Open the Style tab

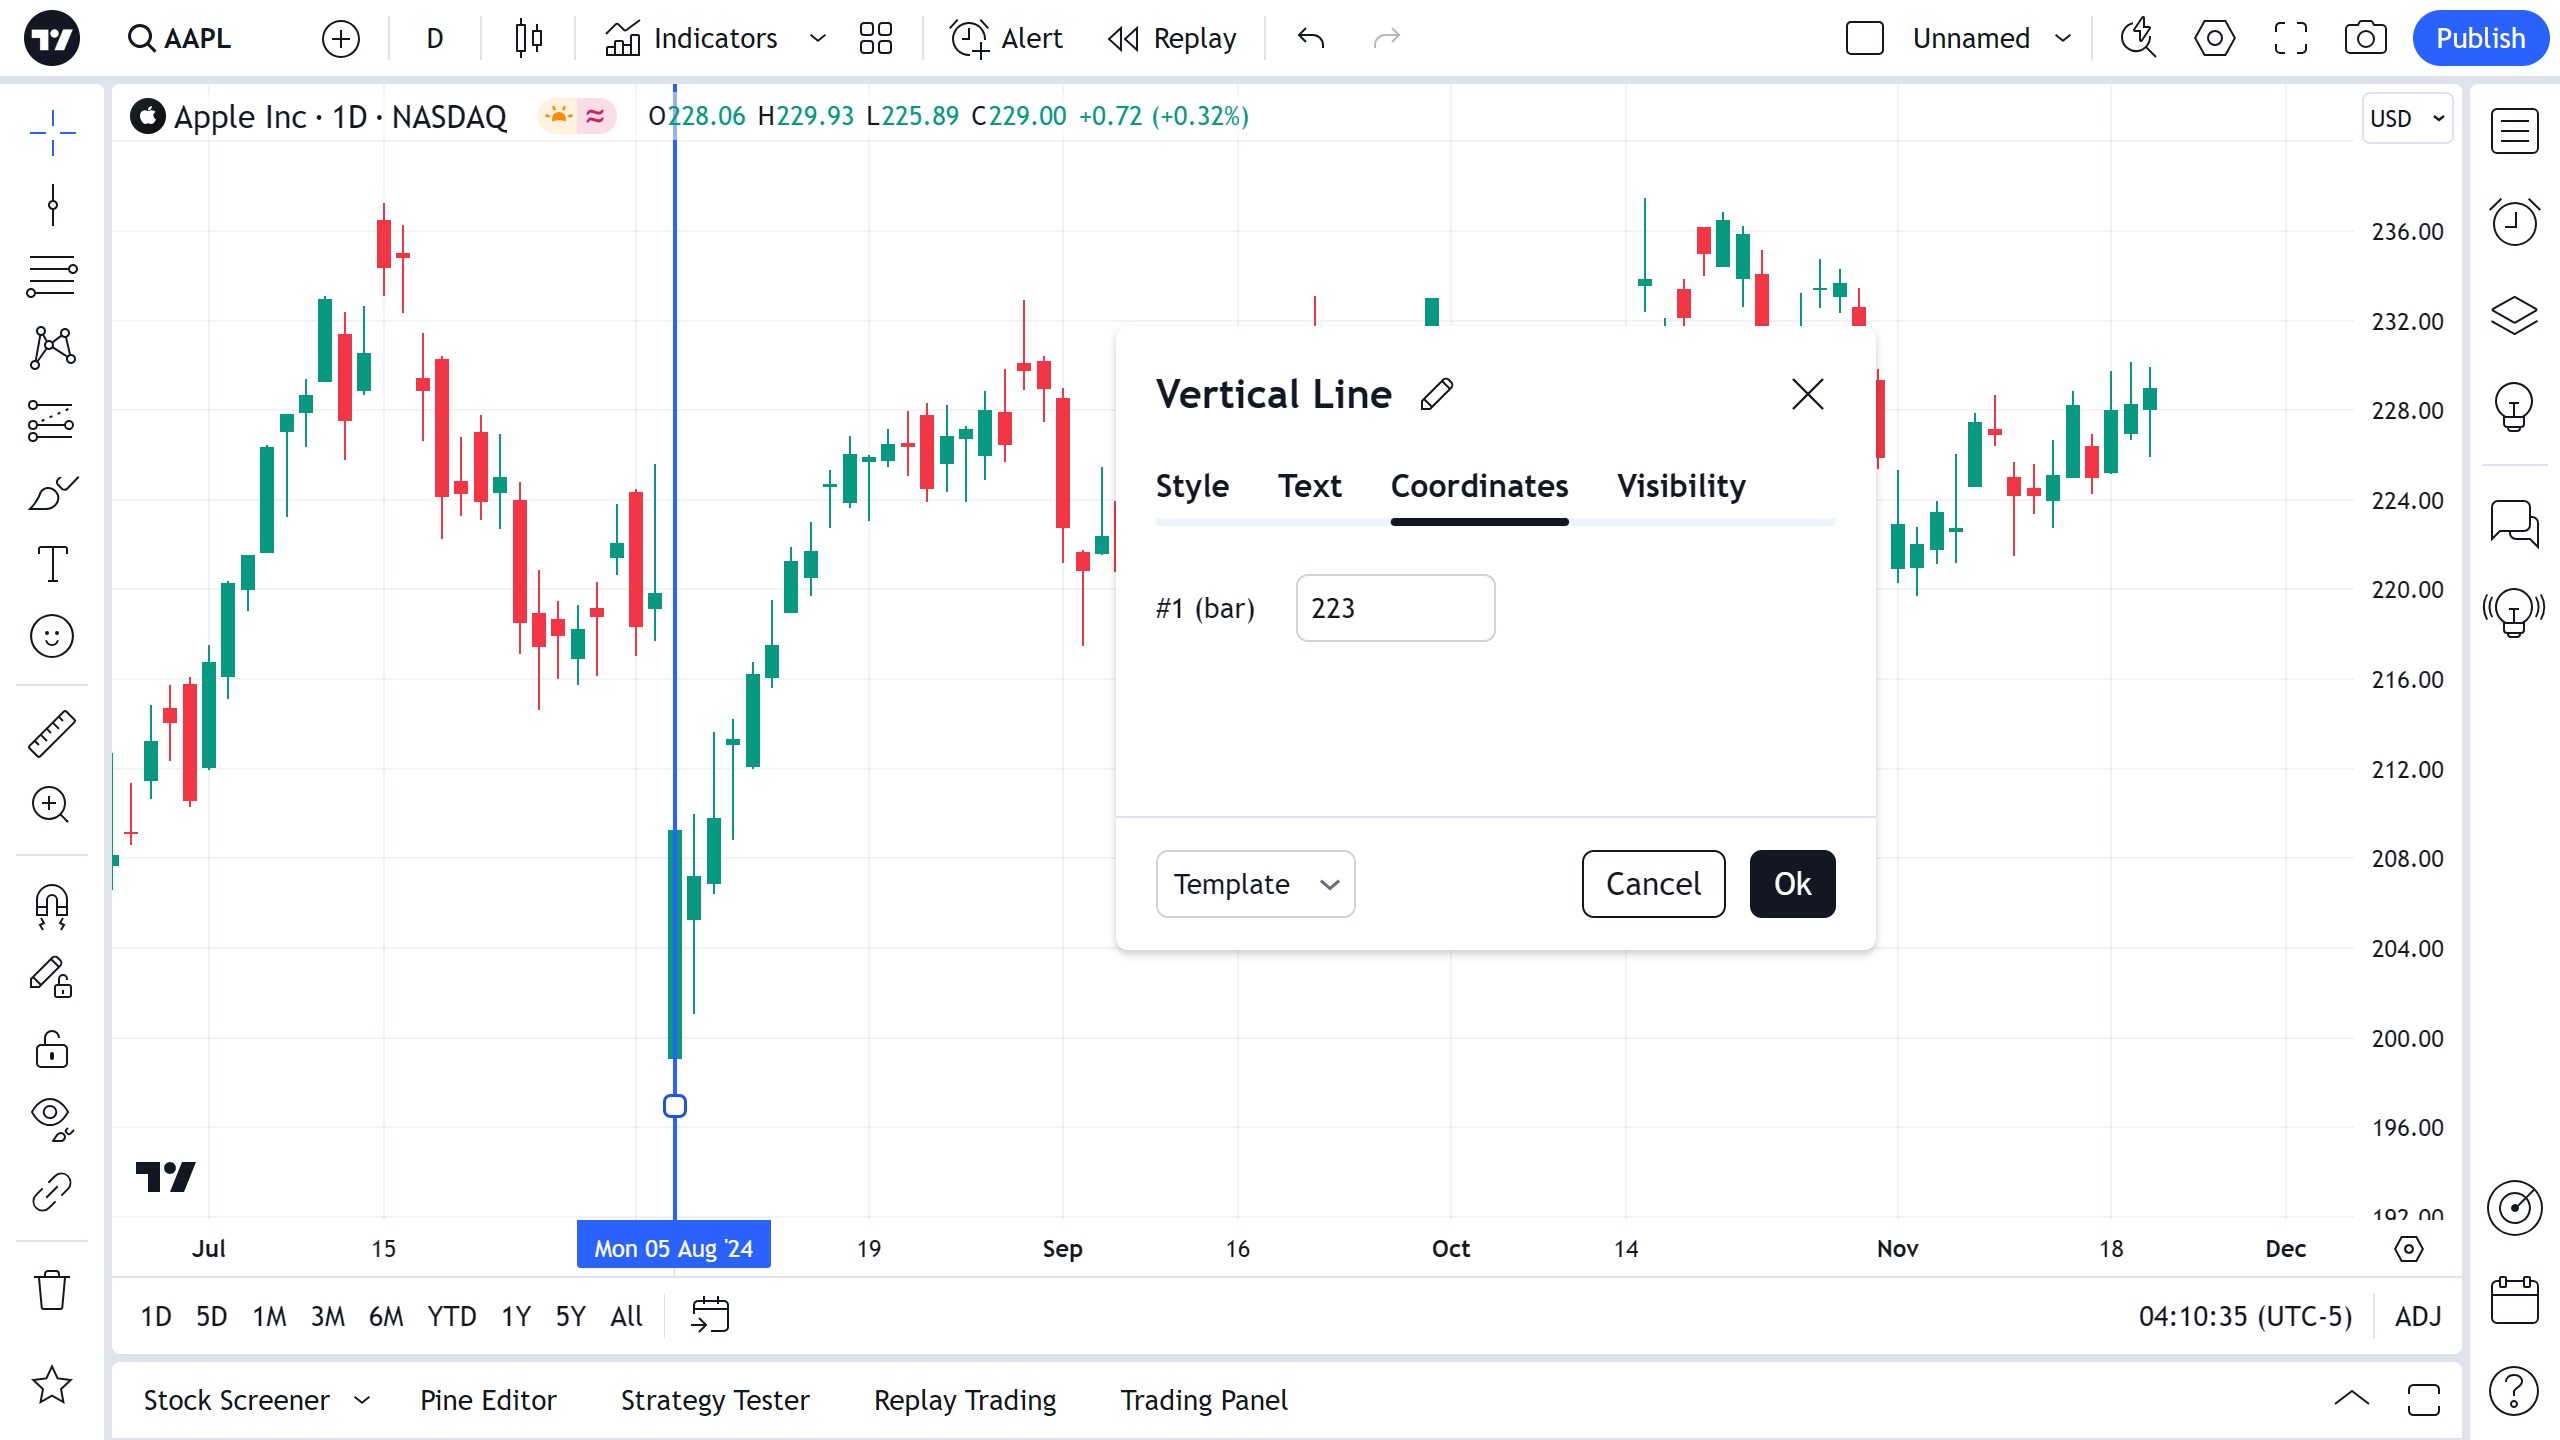[1192, 486]
